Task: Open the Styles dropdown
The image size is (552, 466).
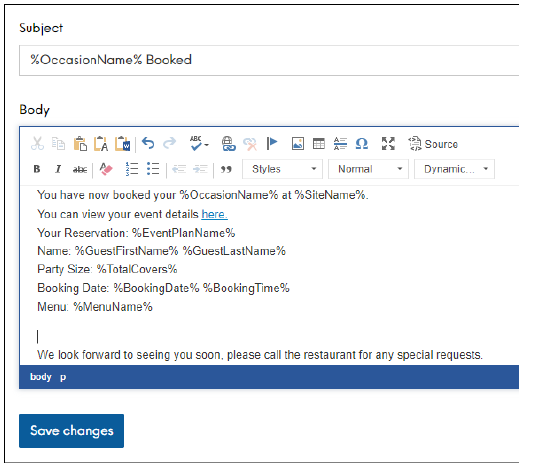Action: click(x=282, y=169)
